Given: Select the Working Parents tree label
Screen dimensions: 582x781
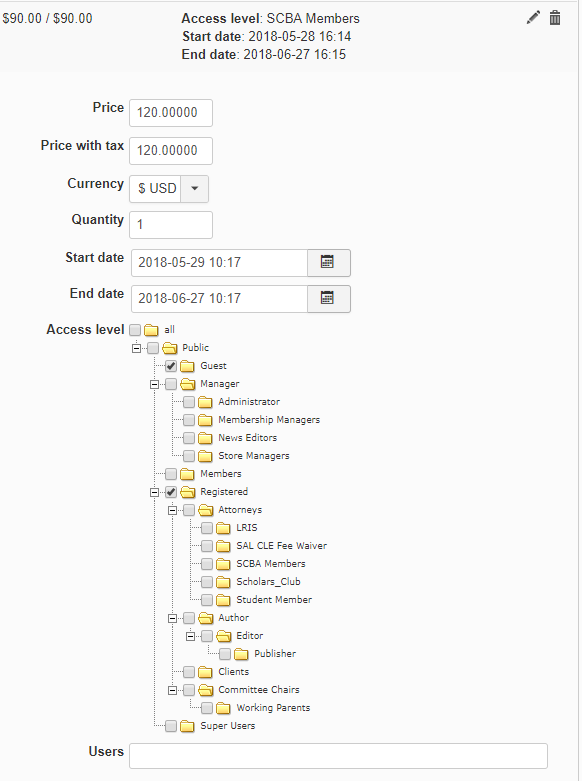Looking at the screenshot, I should point(273,708).
